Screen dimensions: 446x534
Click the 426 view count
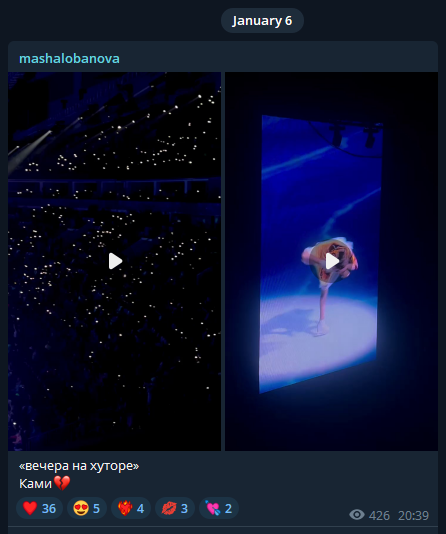coord(379,516)
